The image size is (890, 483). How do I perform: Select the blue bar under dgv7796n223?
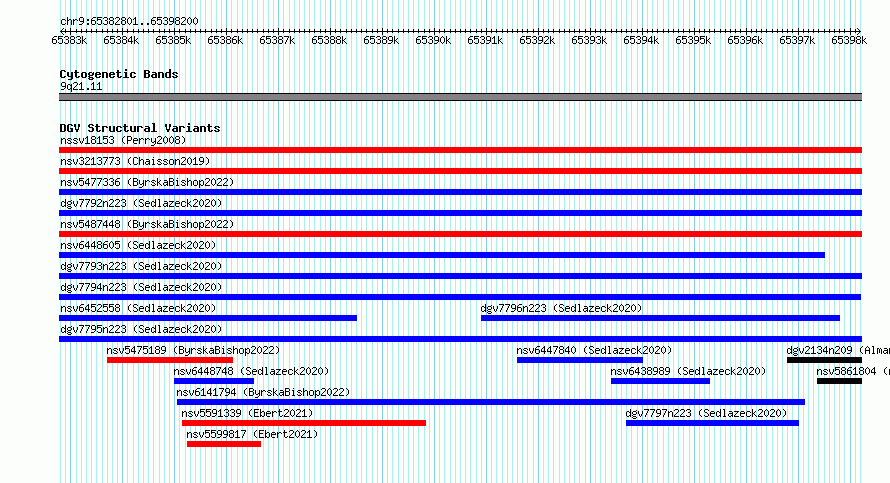coord(660,318)
